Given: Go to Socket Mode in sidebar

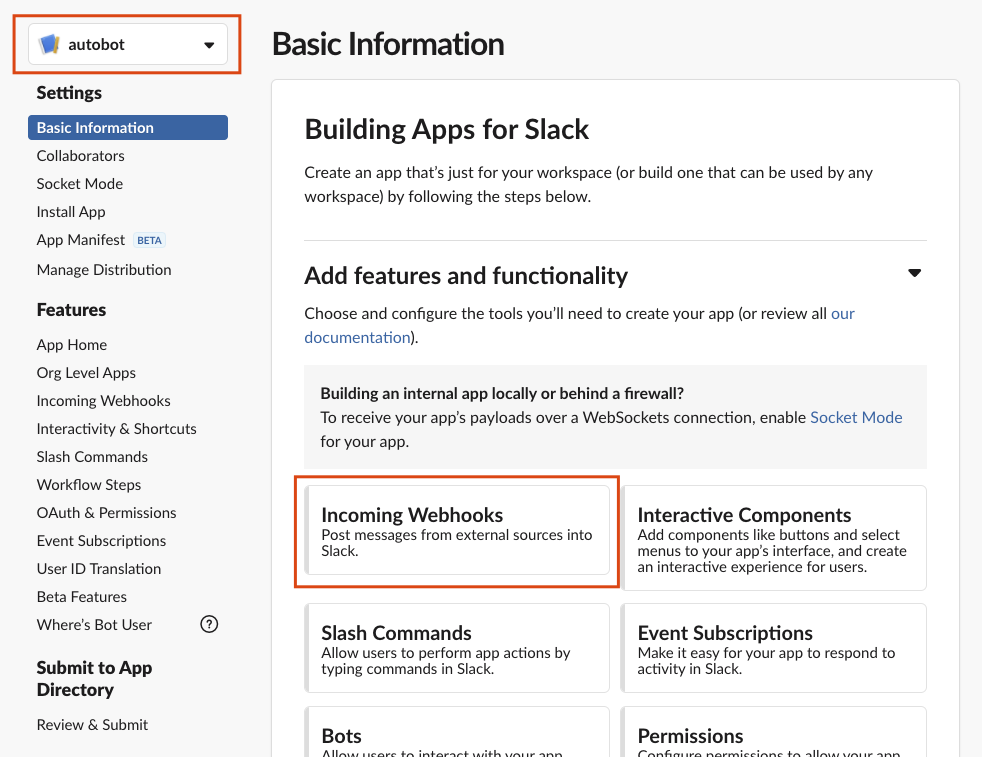Looking at the screenshot, I should tap(80, 184).
